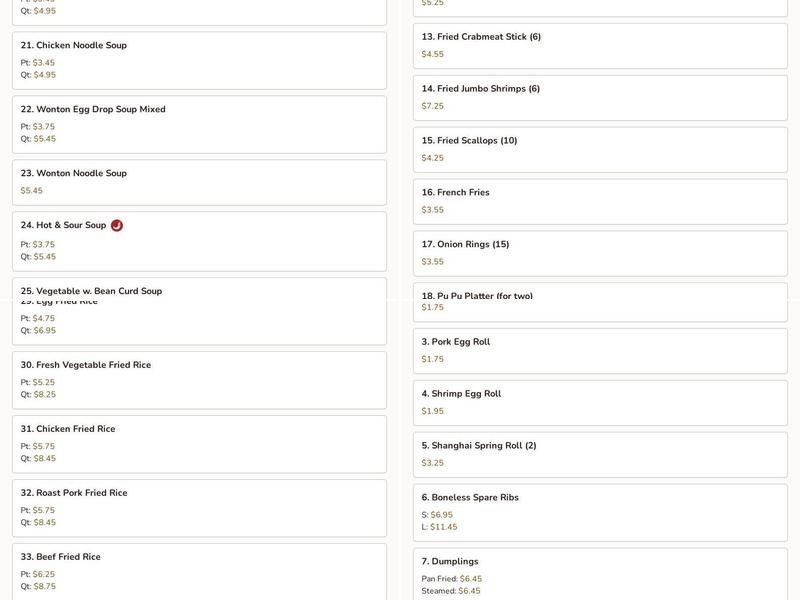Open Onion Rings (15) item

(x=600, y=253)
